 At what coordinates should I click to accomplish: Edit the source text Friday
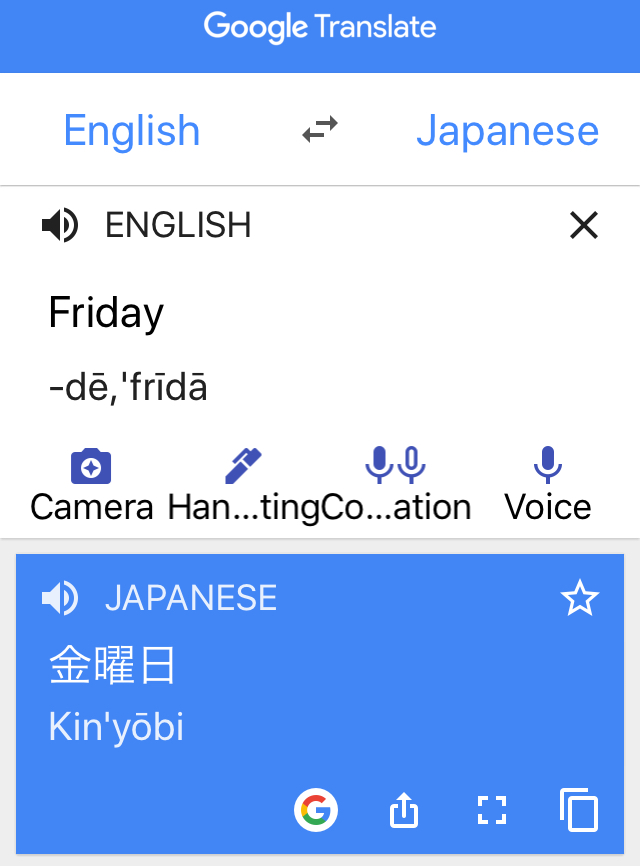point(106,313)
